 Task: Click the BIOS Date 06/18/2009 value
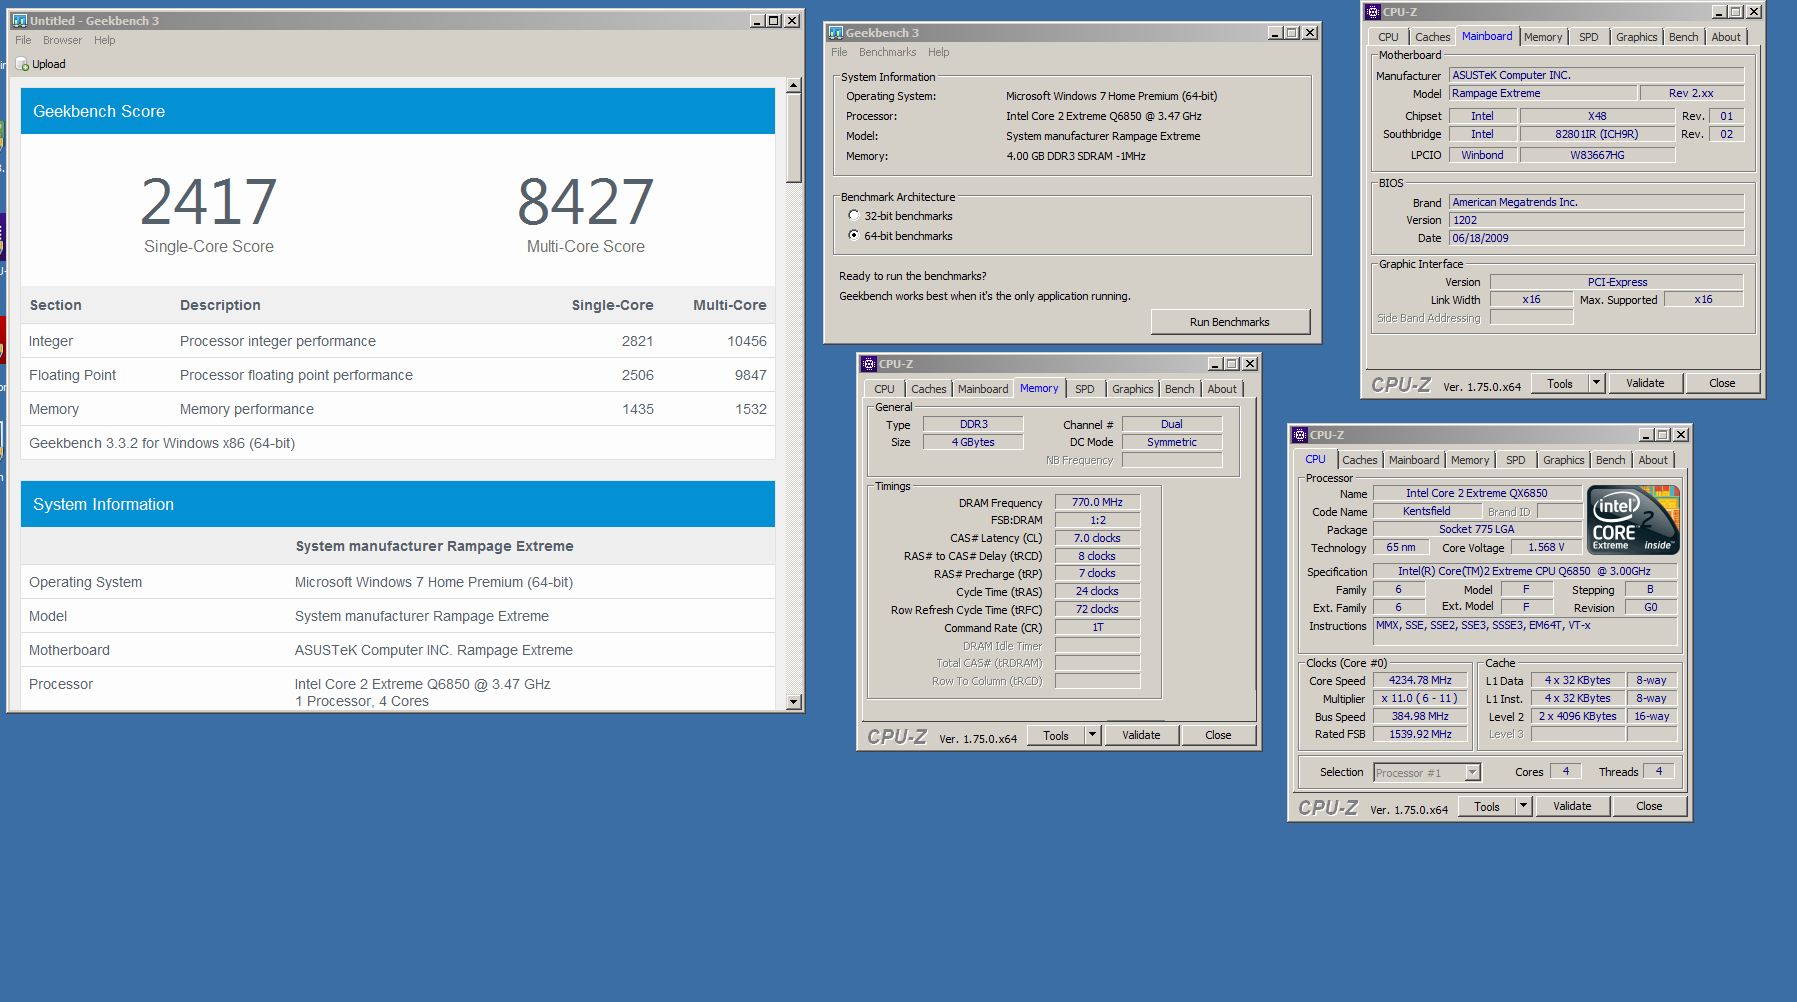pos(1596,238)
